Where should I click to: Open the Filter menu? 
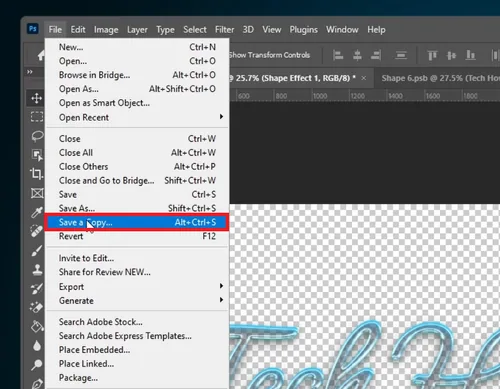tap(224, 30)
